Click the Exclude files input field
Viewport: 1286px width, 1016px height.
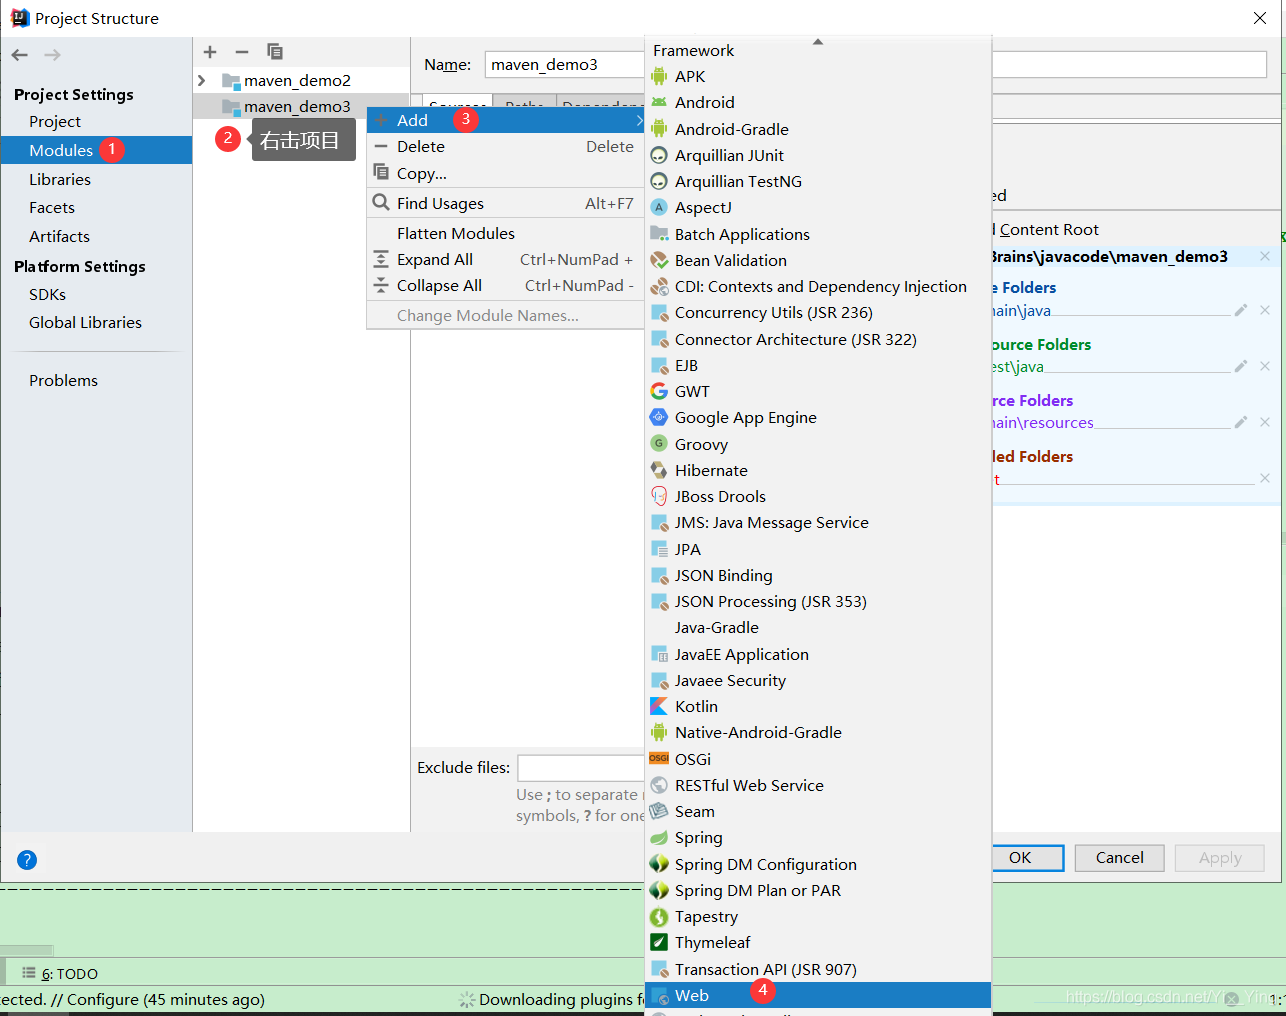(x=581, y=768)
